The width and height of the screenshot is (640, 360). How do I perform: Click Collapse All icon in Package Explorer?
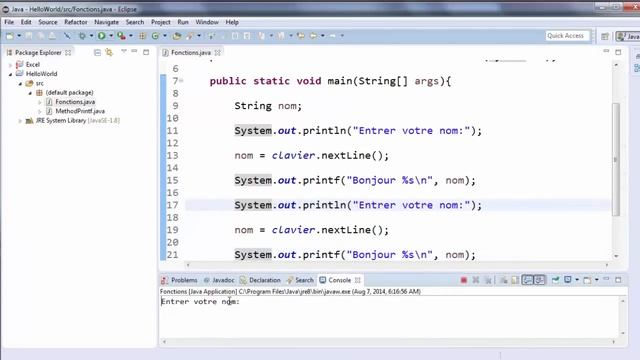97,52
